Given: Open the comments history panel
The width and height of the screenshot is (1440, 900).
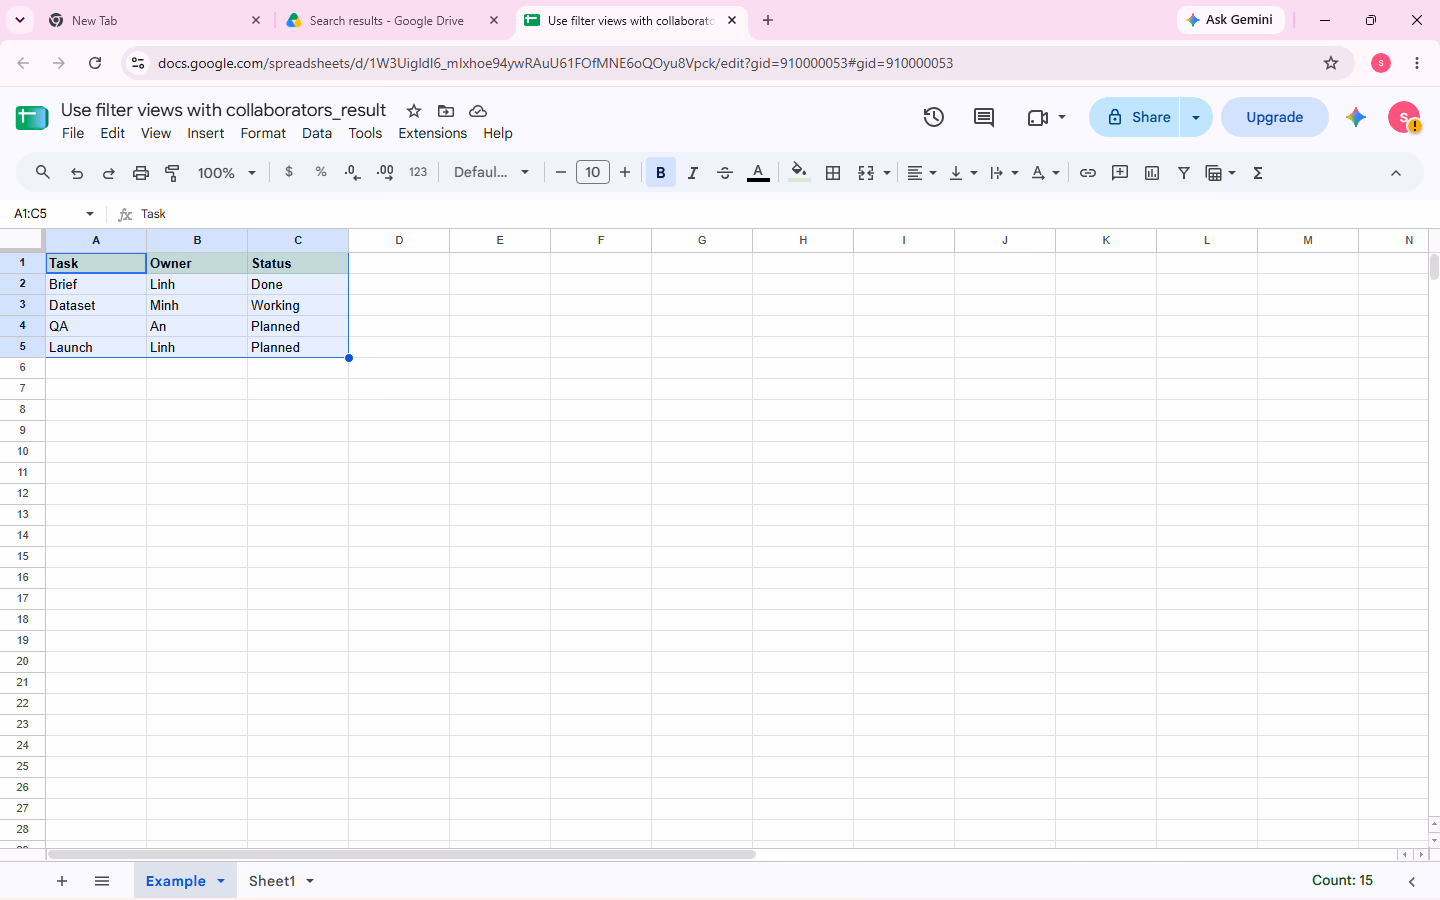Looking at the screenshot, I should click(984, 117).
